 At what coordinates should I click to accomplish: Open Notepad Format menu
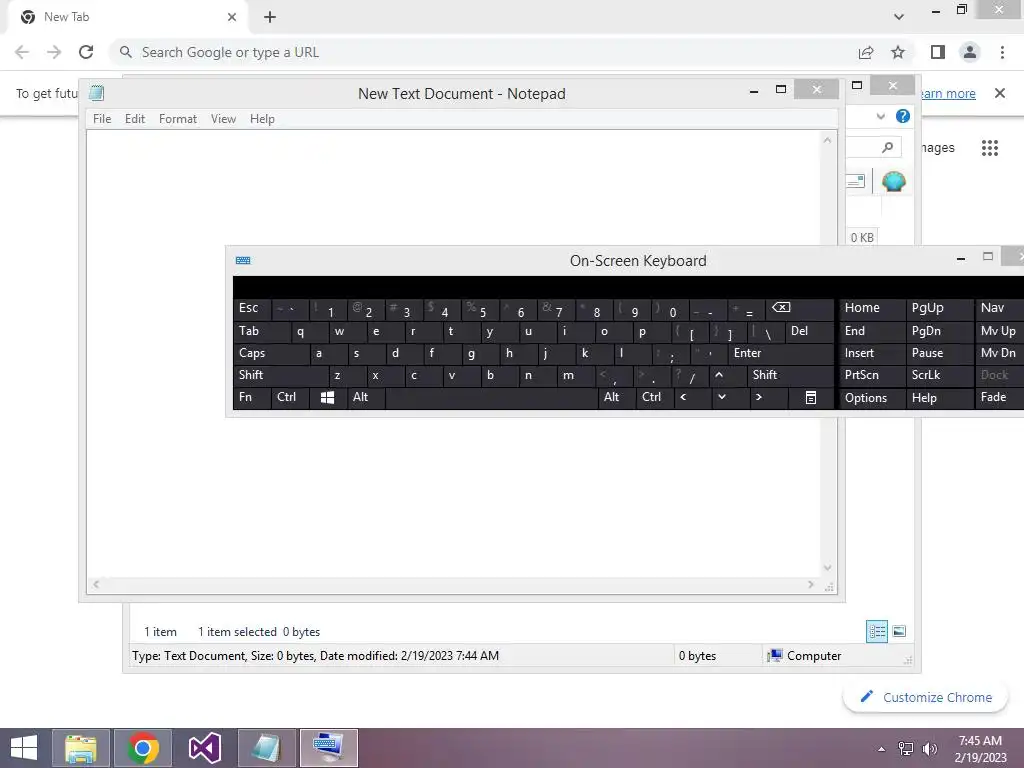[178, 119]
